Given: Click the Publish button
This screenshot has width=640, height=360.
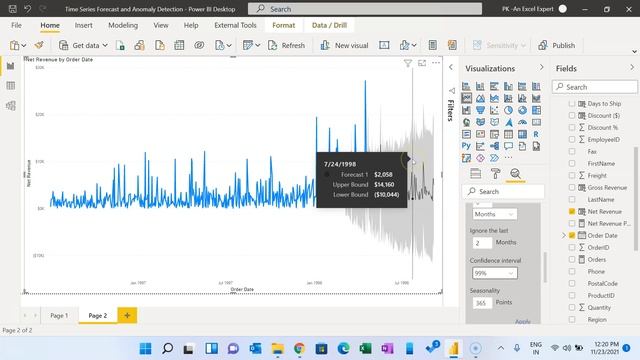Looking at the screenshot, I should coord(557,45).
